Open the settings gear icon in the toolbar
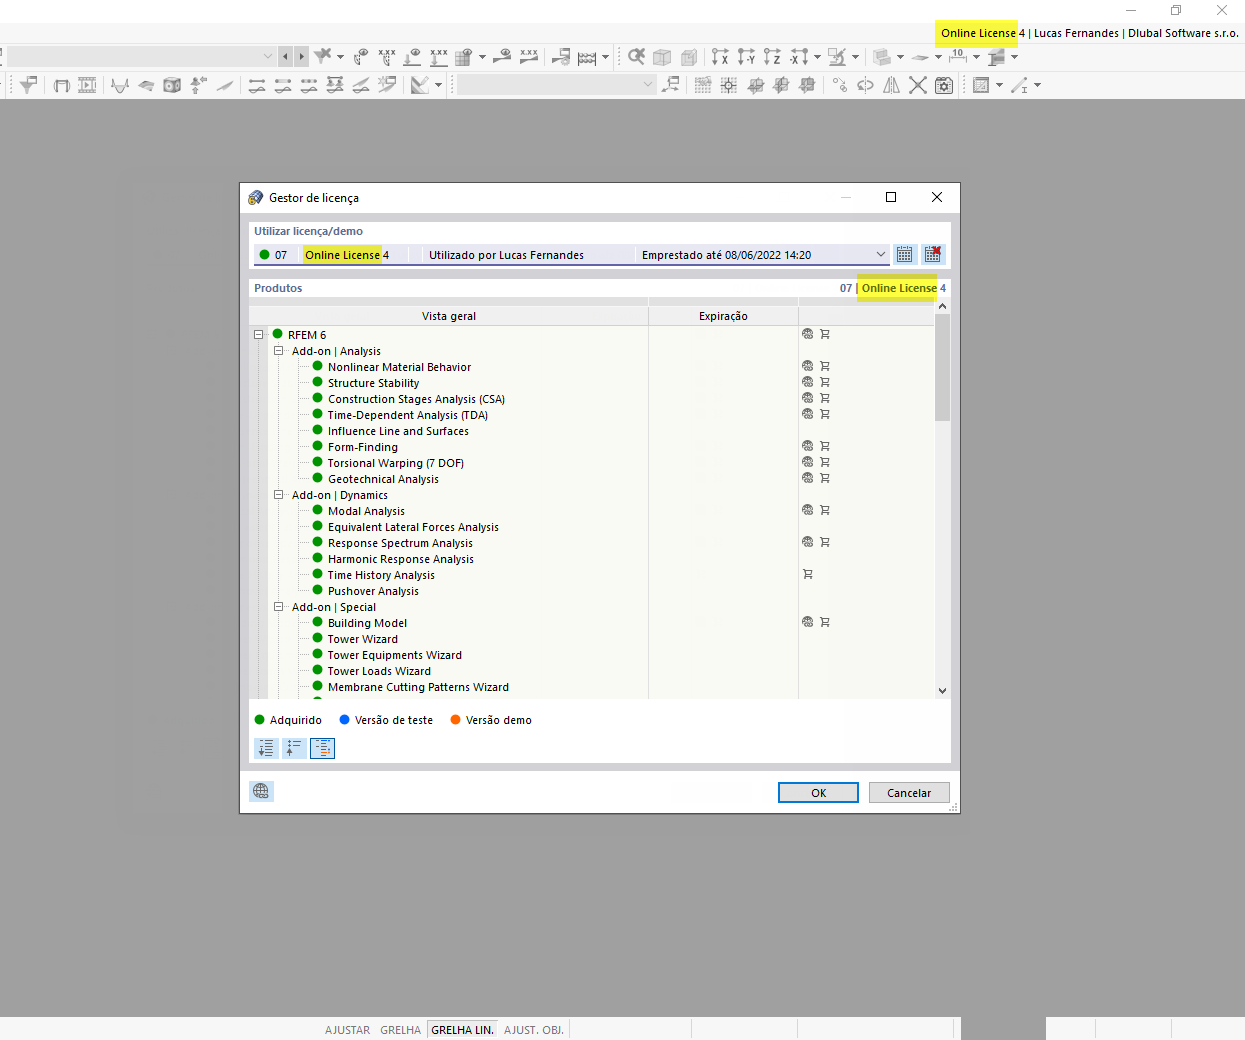 tap(943, 85)
